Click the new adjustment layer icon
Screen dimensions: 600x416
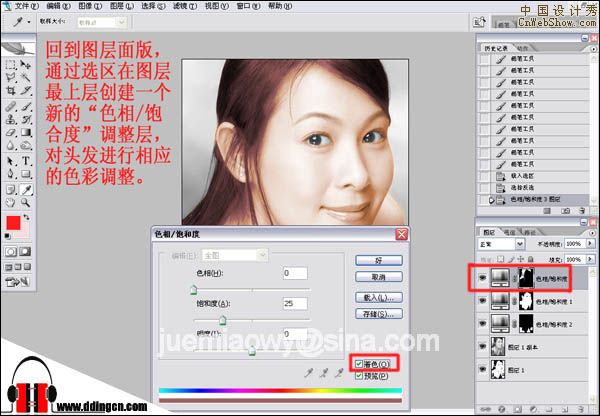pos(534,409)
